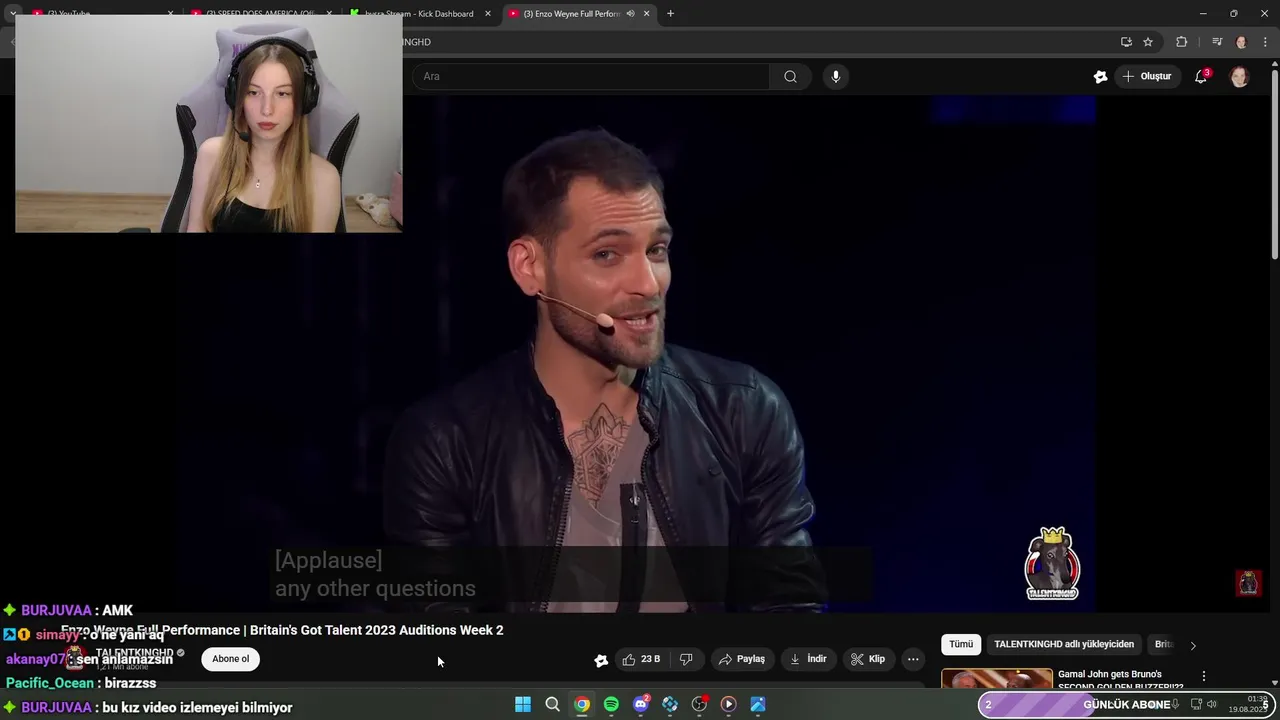Open Chrome extensions puzzle icon
The image size is (1280, 720).
click(x=1181, y=42)
